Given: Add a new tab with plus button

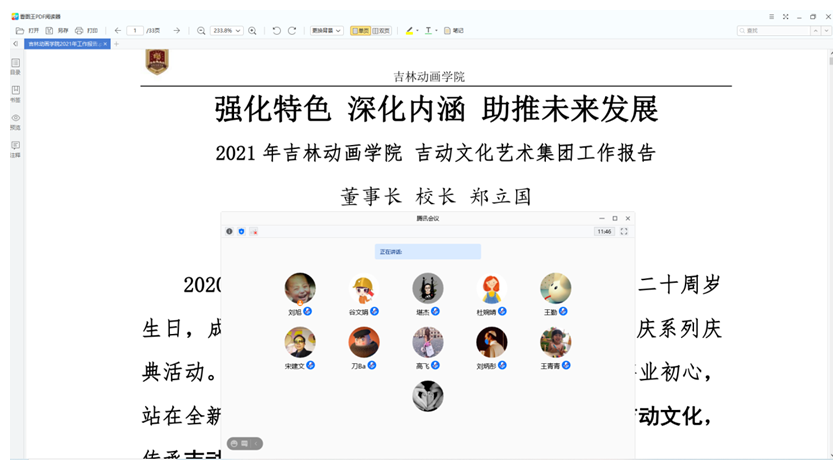Looking at the screenshot, I should click(x=117, y=44).
